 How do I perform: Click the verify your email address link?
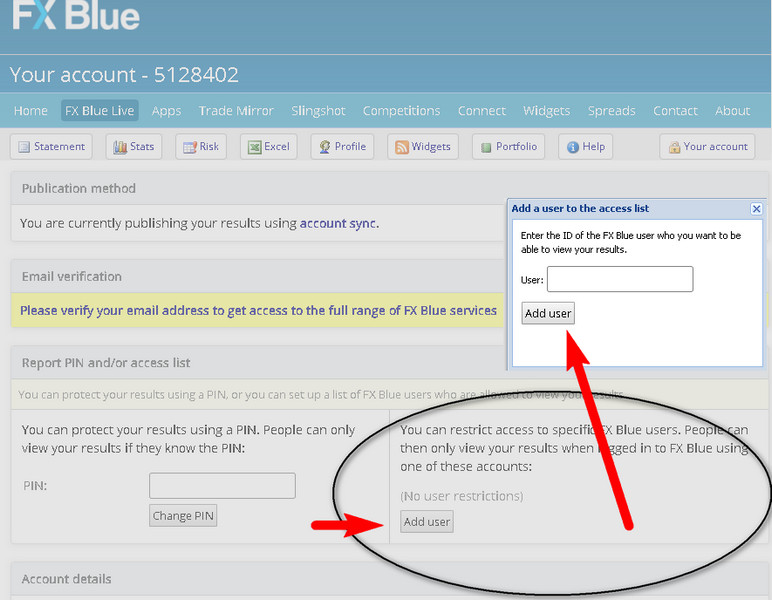click(x=258, y=311)
